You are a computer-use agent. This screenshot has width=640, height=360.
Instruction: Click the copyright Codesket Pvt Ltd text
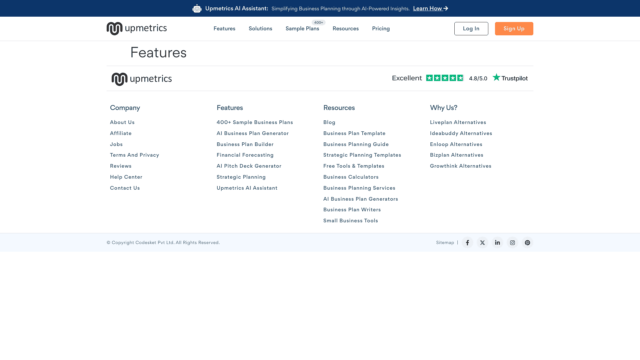pos(163,242)
